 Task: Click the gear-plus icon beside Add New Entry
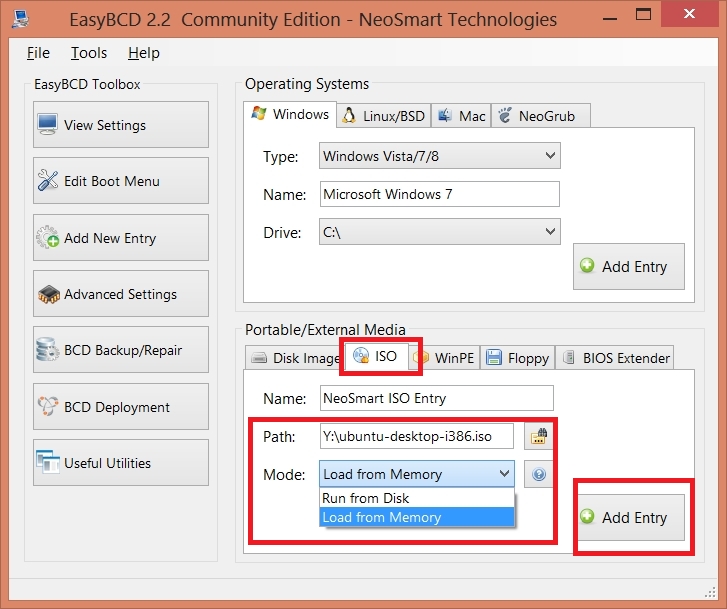[48, 237]
